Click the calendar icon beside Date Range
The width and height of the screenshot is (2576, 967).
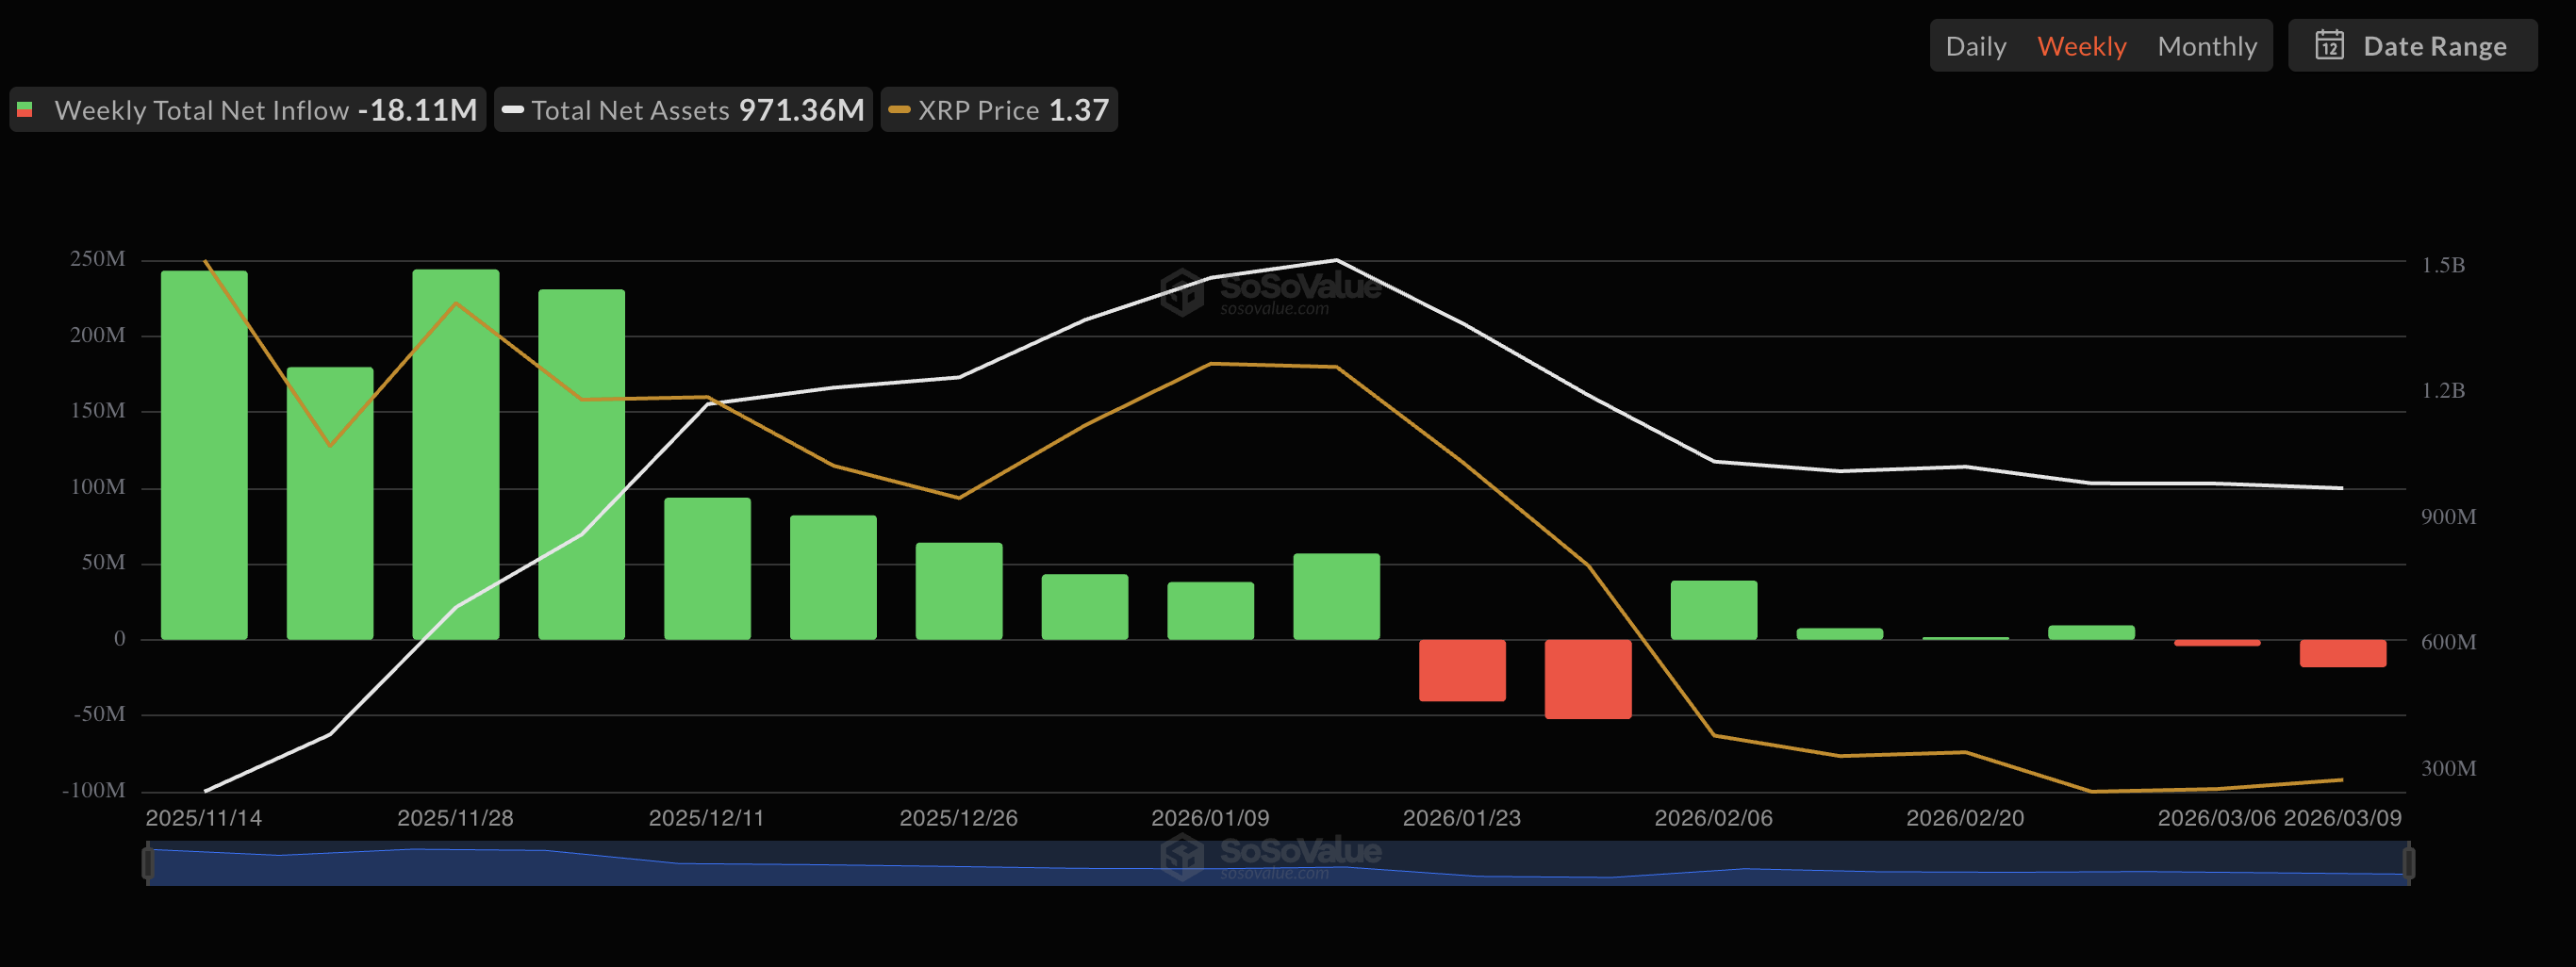click(2329, 46)
